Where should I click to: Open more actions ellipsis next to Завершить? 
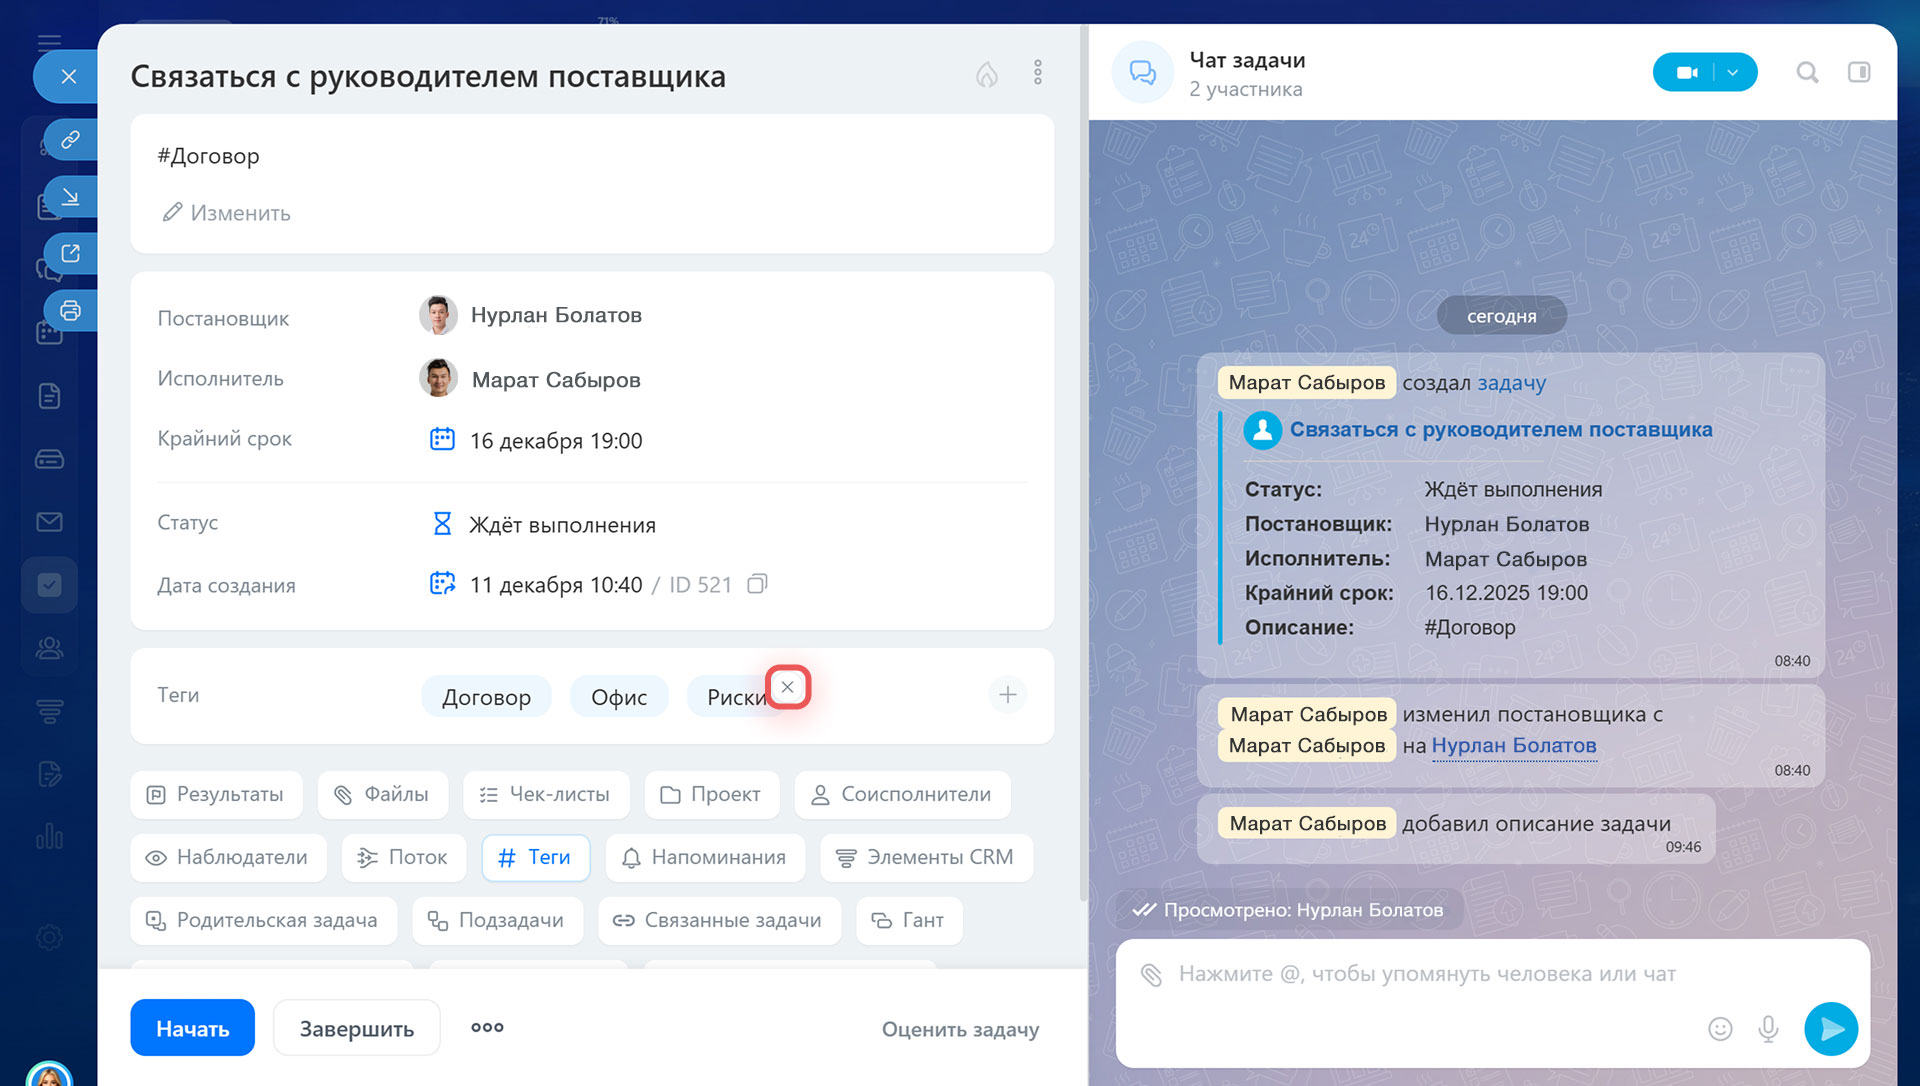[487, 1027]
